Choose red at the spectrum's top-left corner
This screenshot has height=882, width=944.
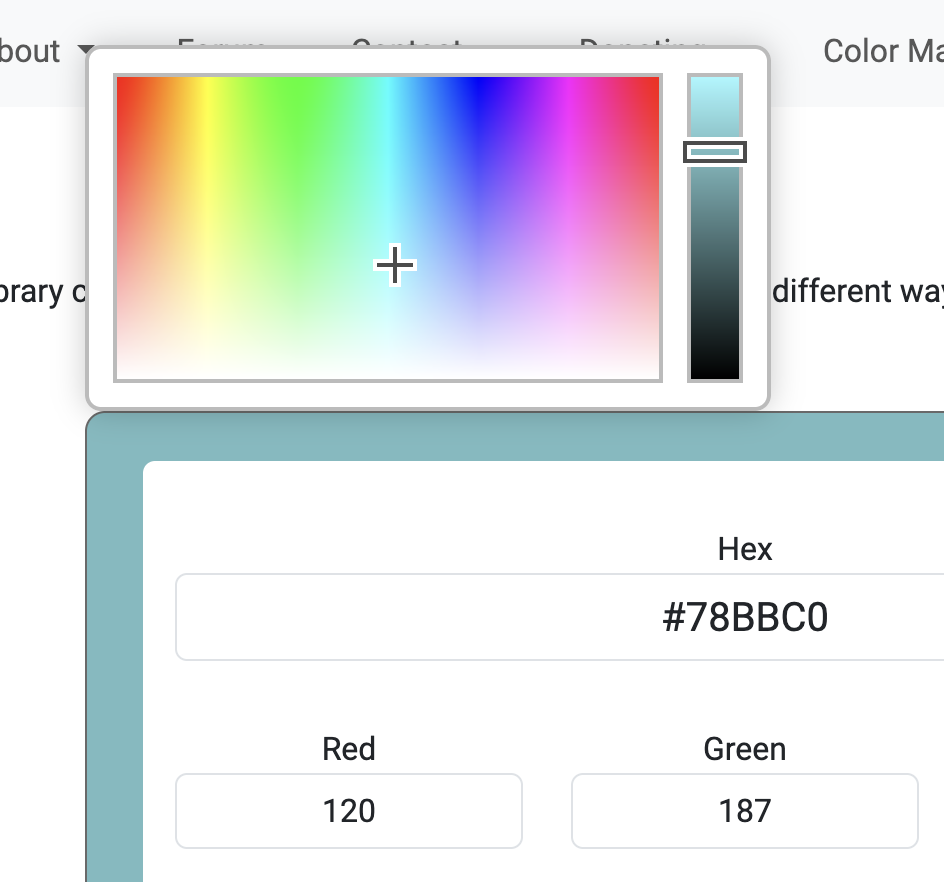(122, 82)
